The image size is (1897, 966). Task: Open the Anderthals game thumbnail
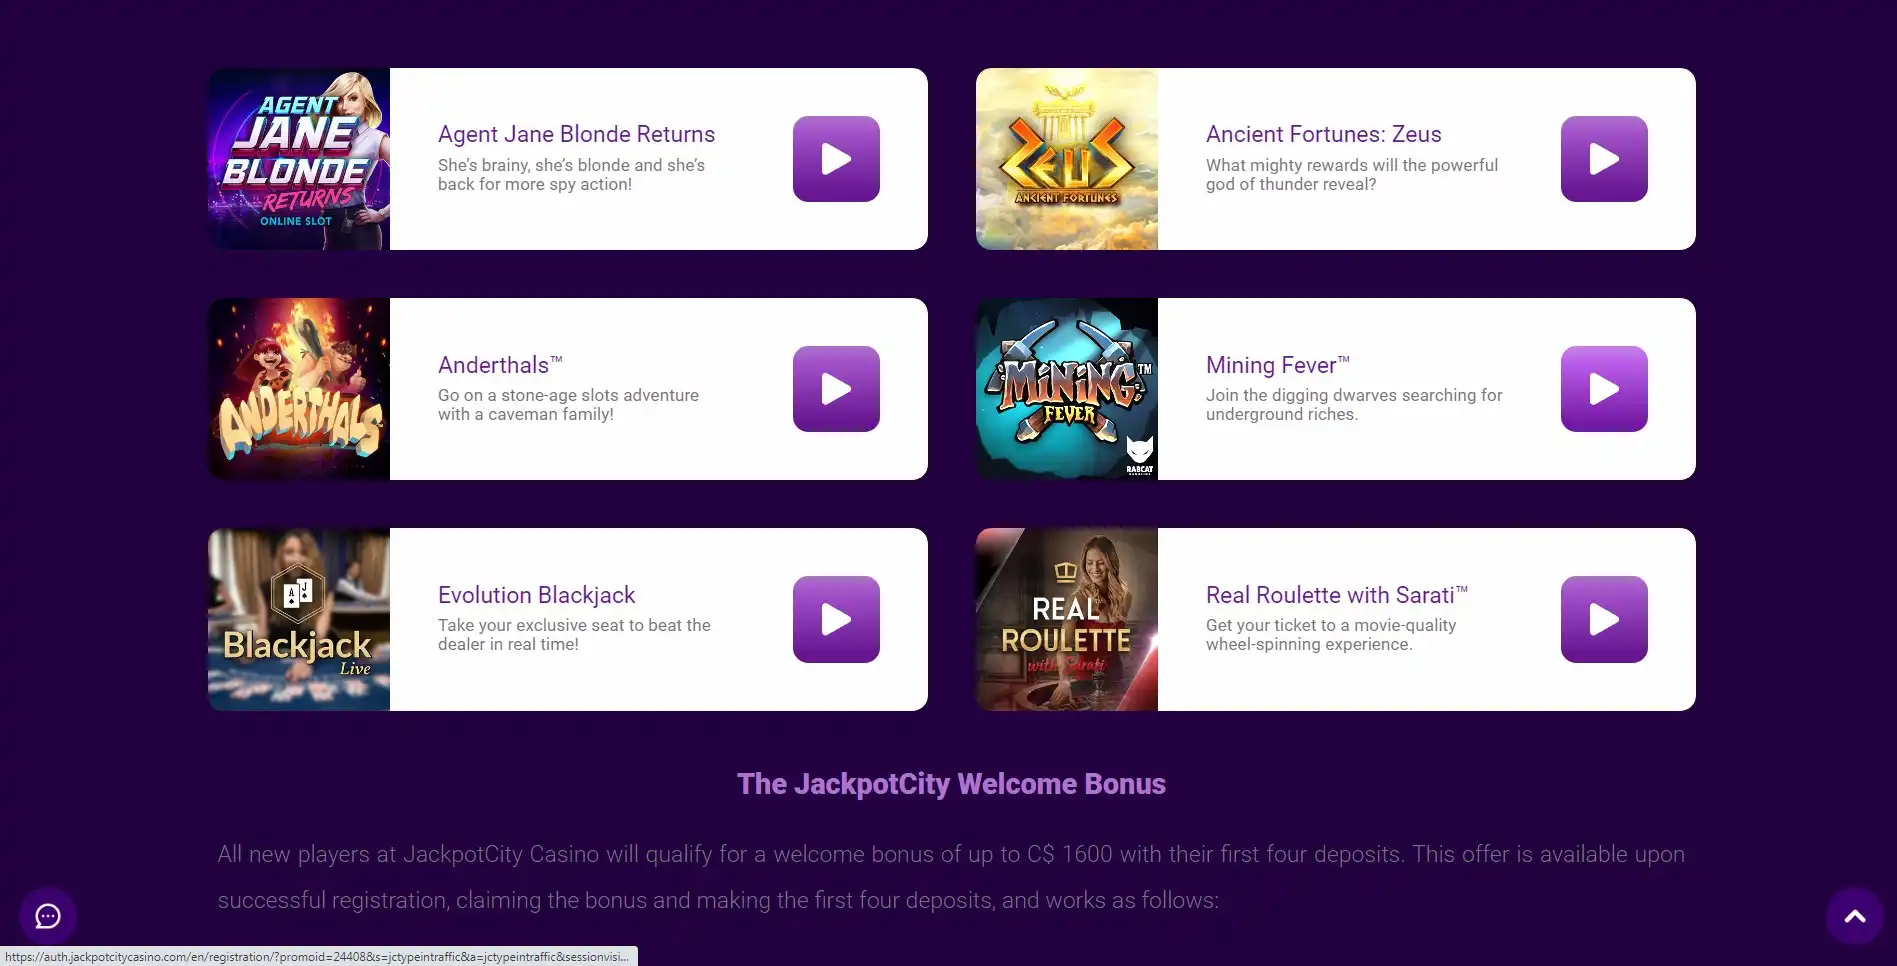[x=299, y=389]
